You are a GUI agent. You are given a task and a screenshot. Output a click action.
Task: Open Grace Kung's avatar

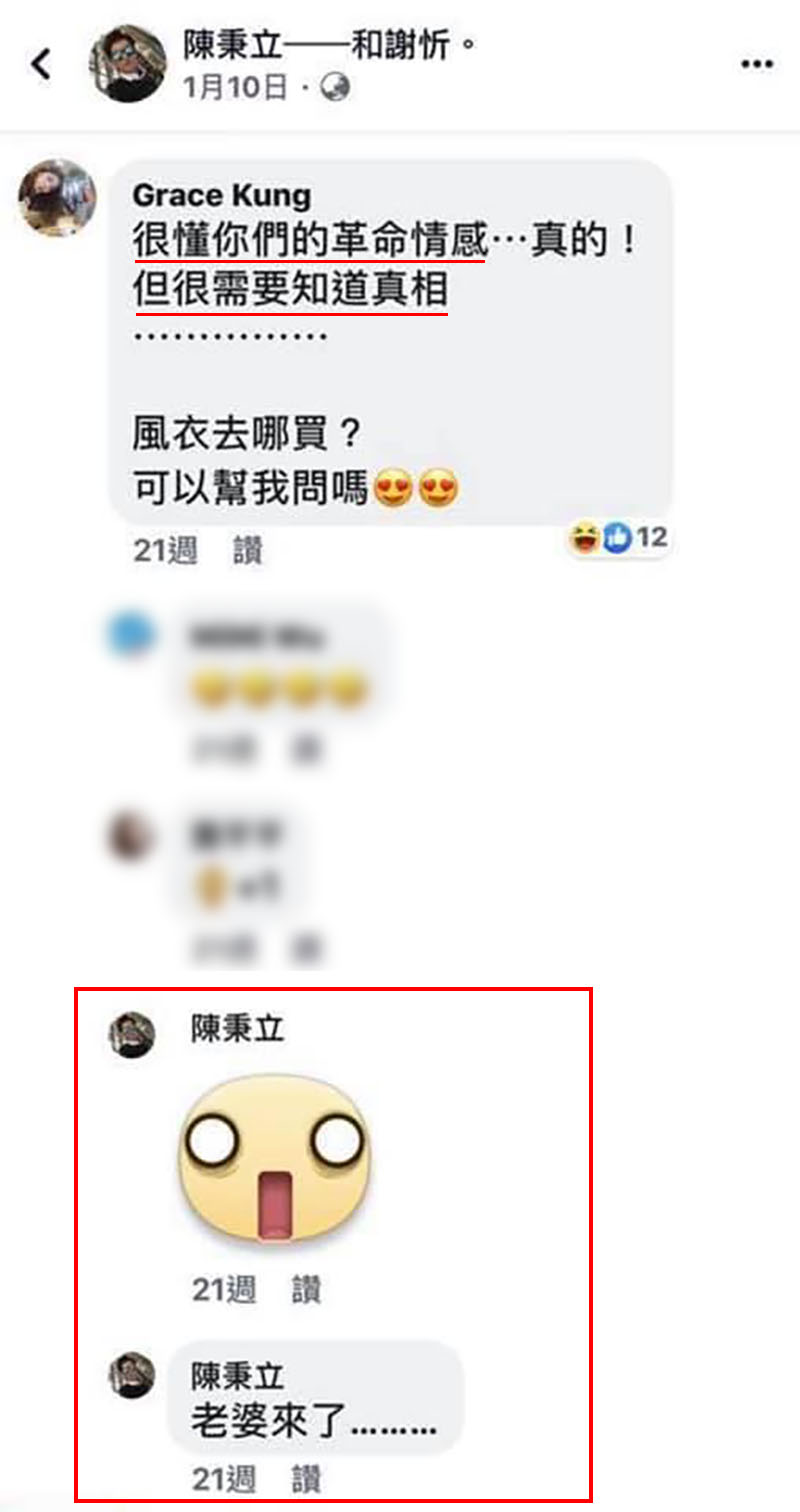57,198
